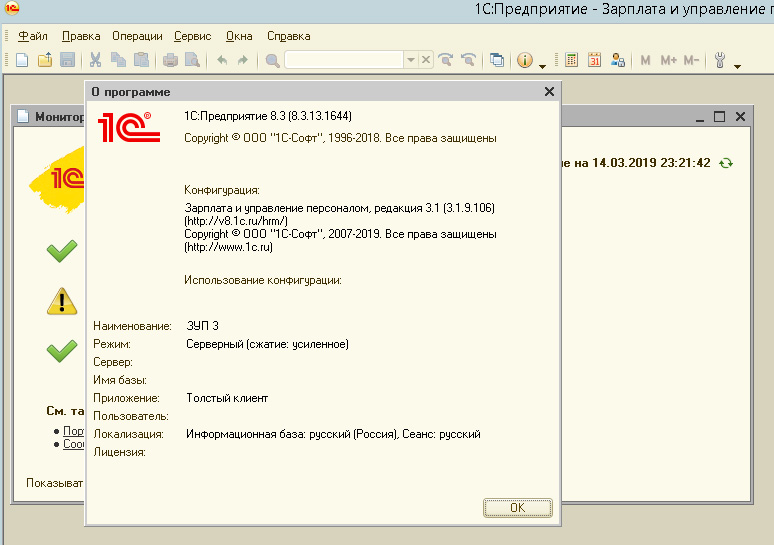Click the ЗУП 3 name value
Image resolution: width=774 pixels, height=545 pixels.
[x=202, y=326]
